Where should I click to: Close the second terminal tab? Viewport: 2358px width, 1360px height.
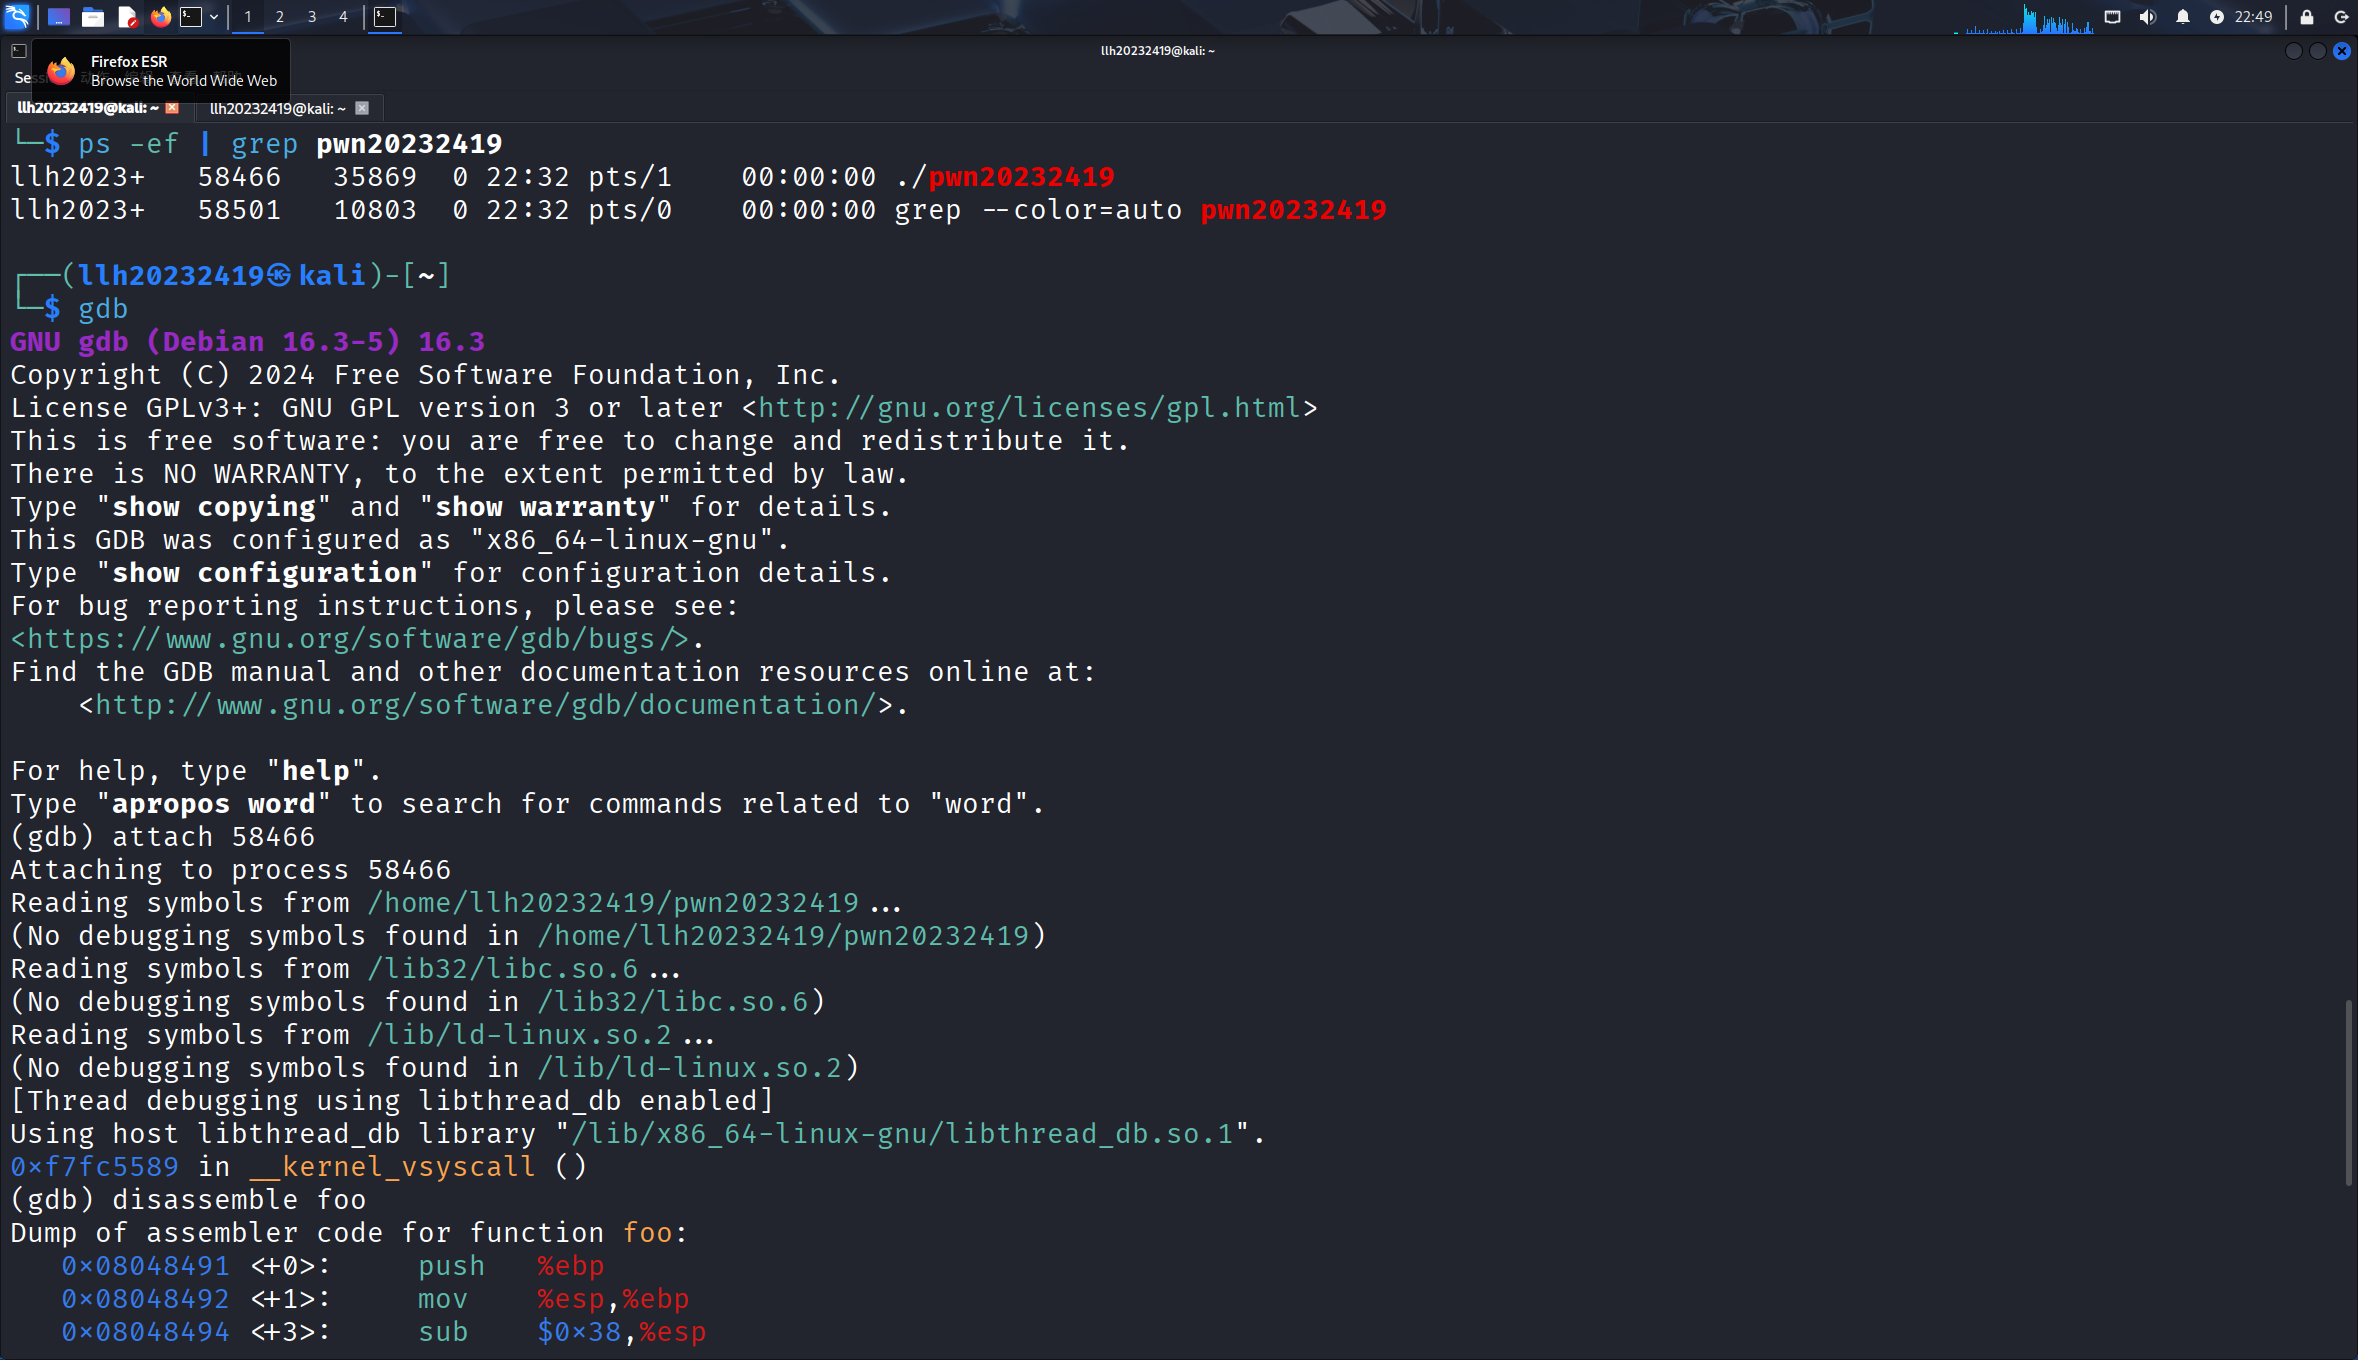pos(362,108)
